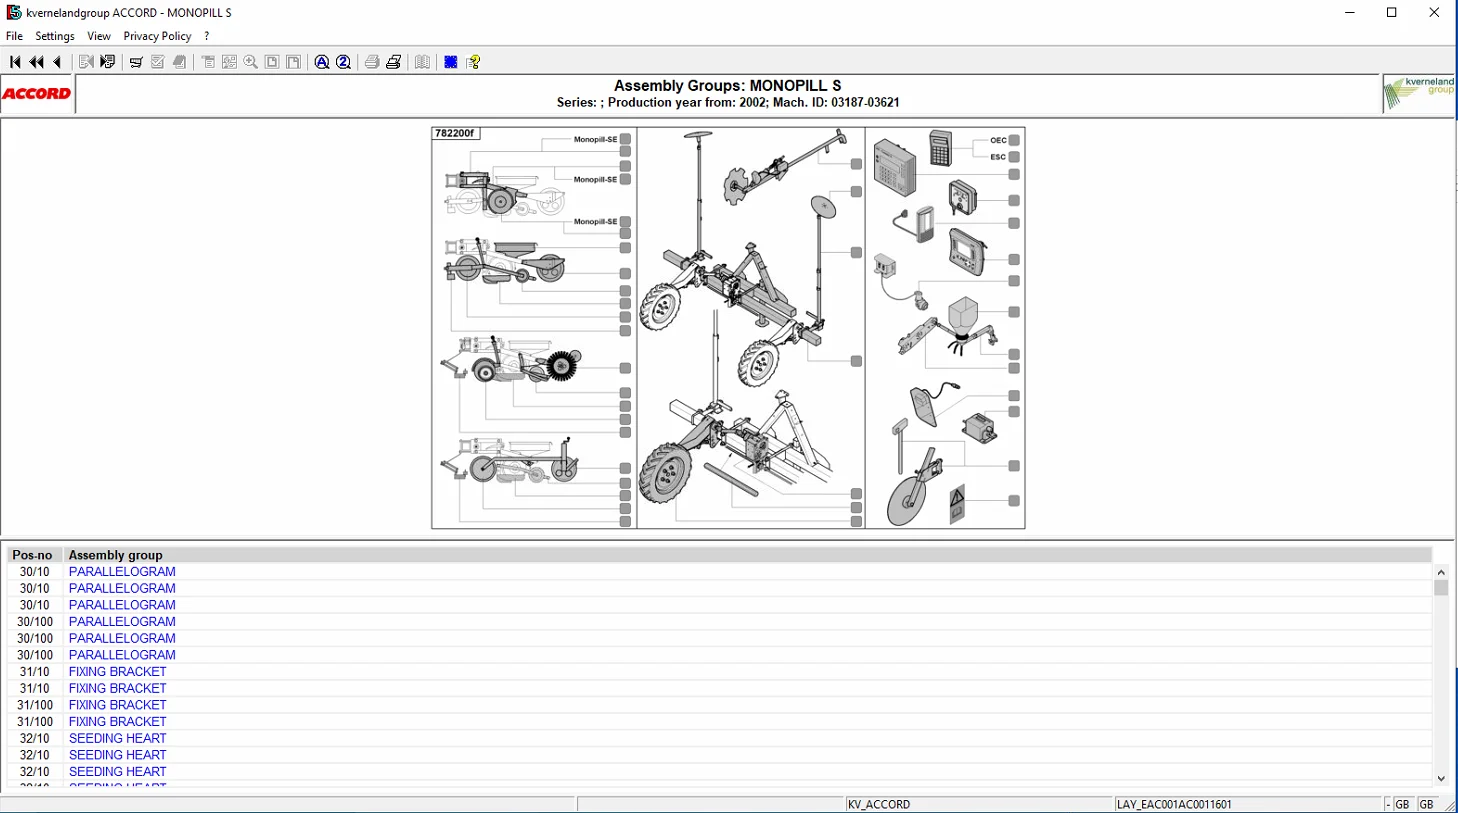Select the hotspot beside the warning triangle sign
This screenshot has height=813, width=1458.
click(1014, 501)
